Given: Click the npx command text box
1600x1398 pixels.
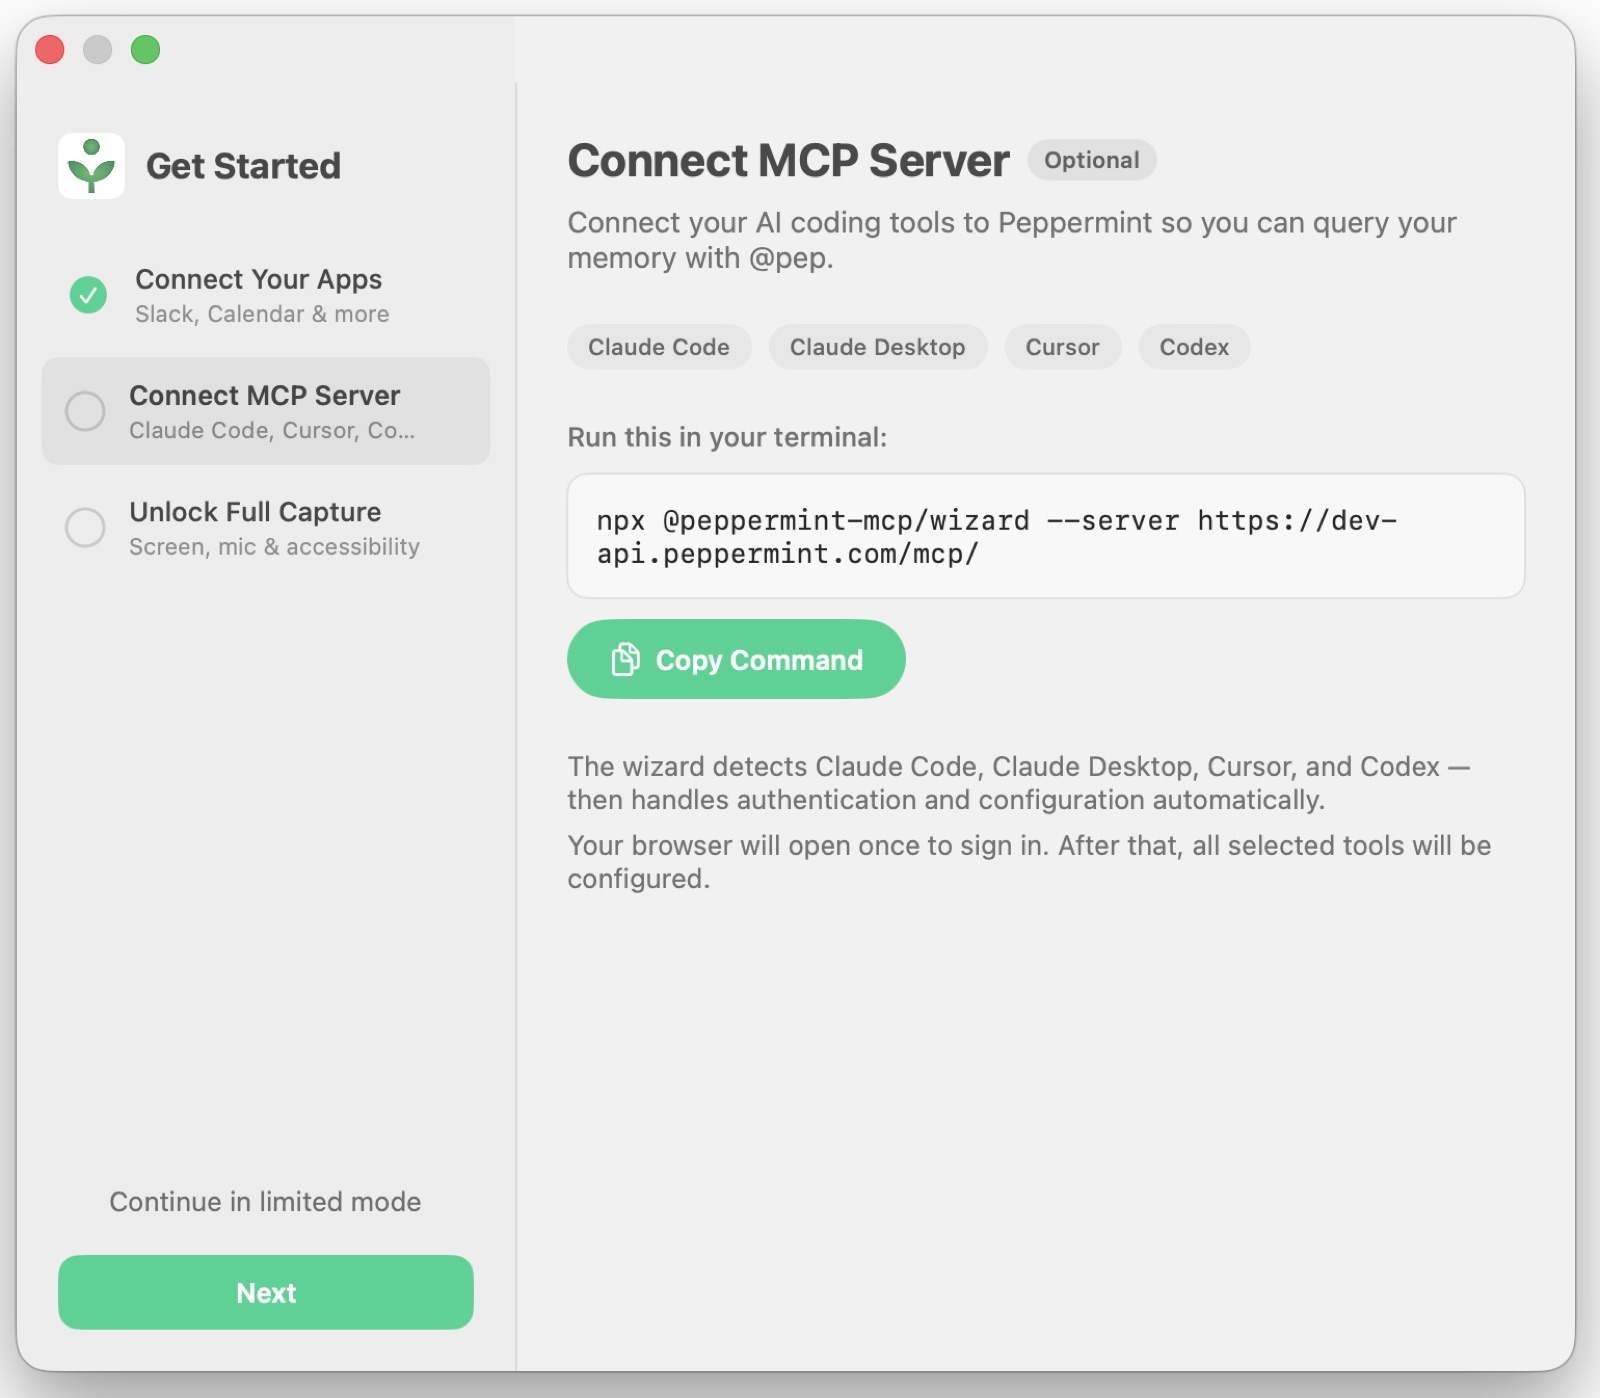Looking at the screenshot, I should tap(1046, 536).
